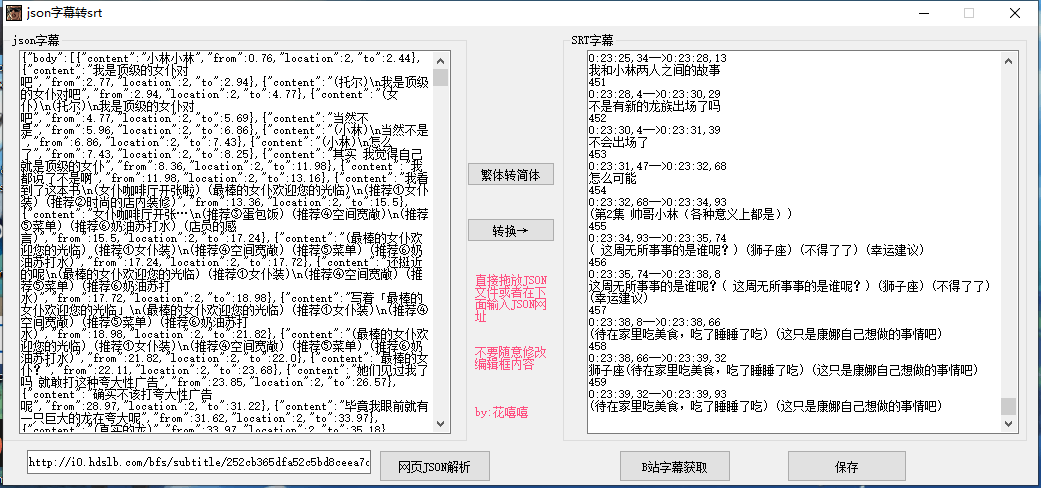Image resolution: width=1041 pixels, height=488 pixels.
Task: Click the timestamp 0:23:32,68—>0:23:34,93
Action: point(657,202)
